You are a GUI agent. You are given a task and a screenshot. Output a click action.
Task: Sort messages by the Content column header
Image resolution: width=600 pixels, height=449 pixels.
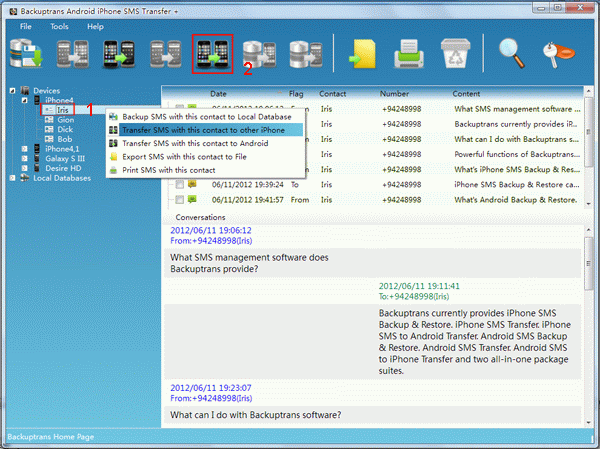point(466,94)
